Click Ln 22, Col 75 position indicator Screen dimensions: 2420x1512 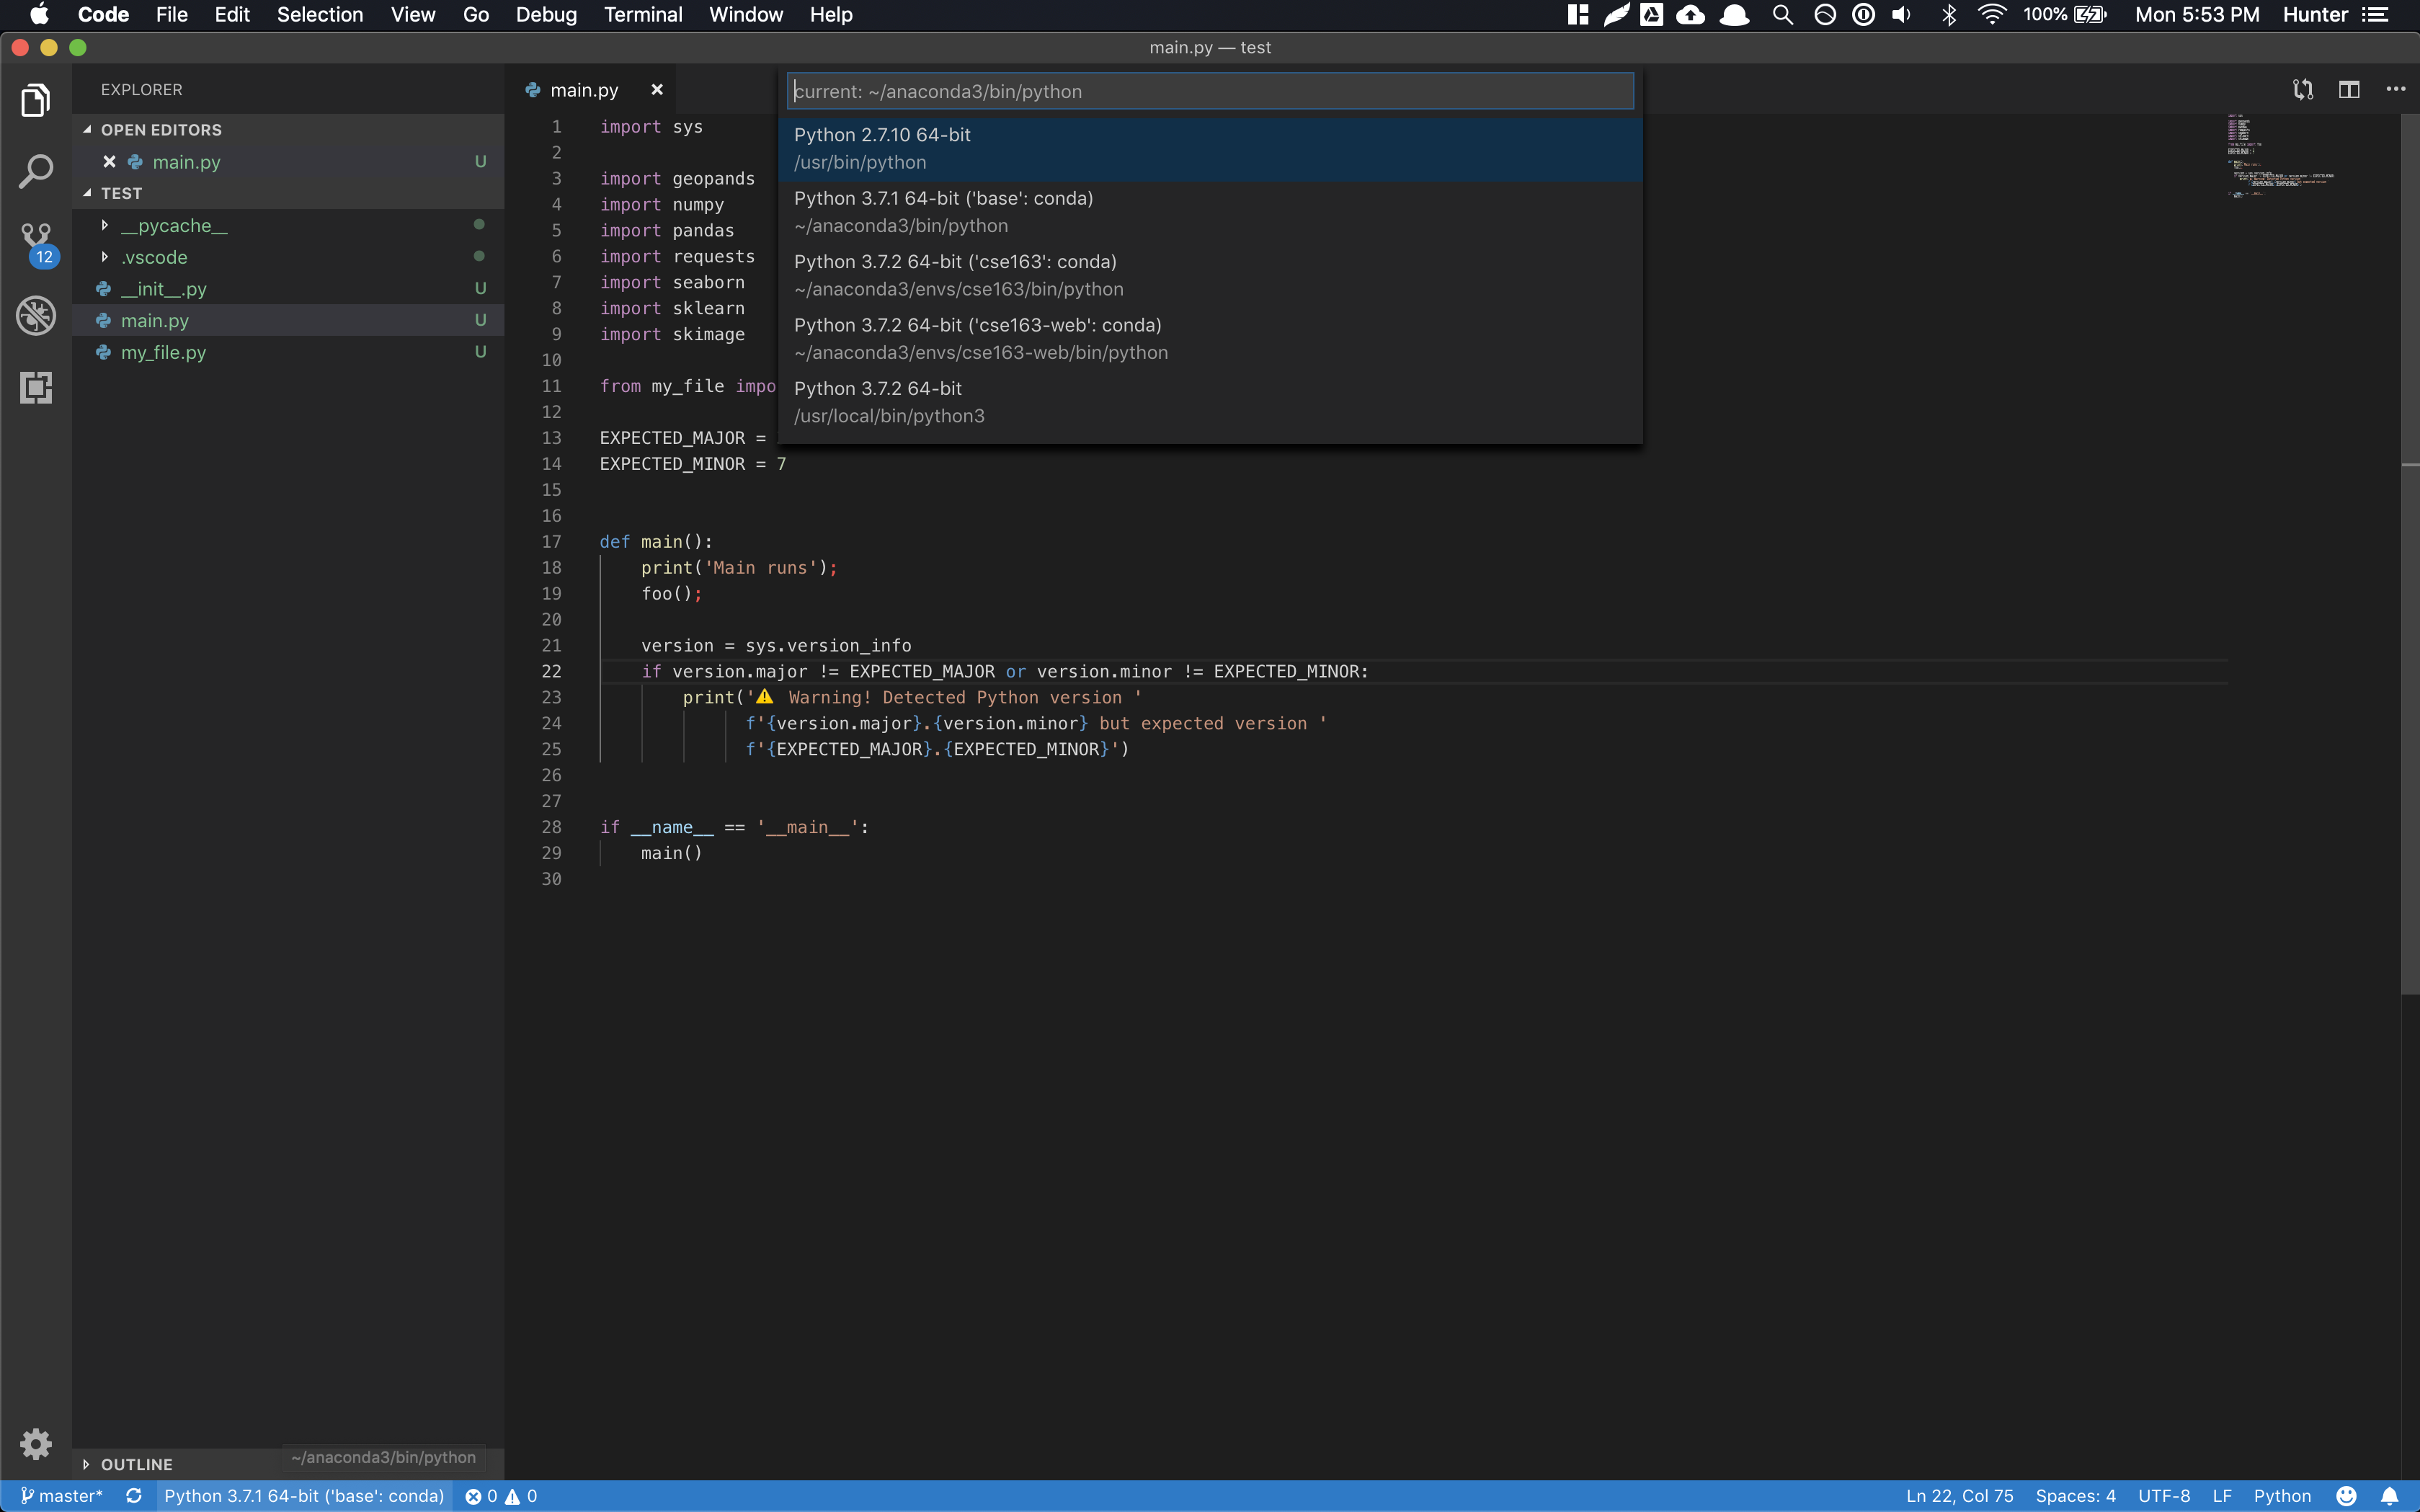pos(1959,1496)
